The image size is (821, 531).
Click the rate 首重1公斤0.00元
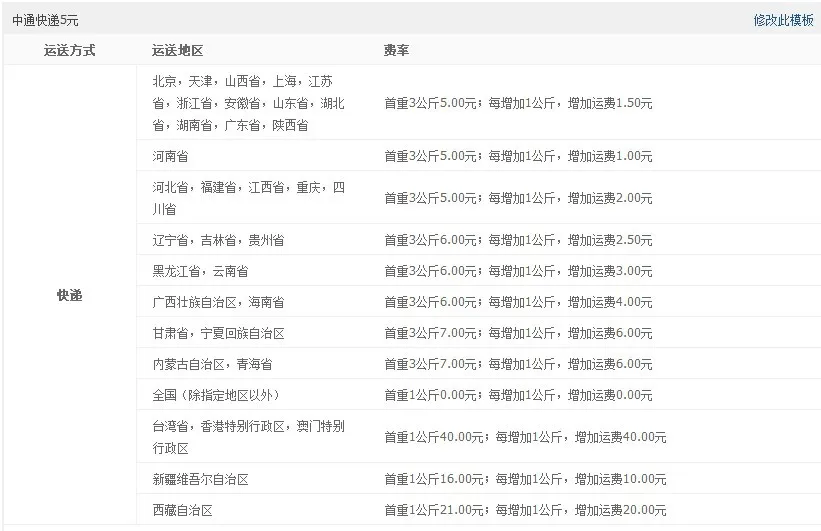pyautogui.click(x=518, y=395)
